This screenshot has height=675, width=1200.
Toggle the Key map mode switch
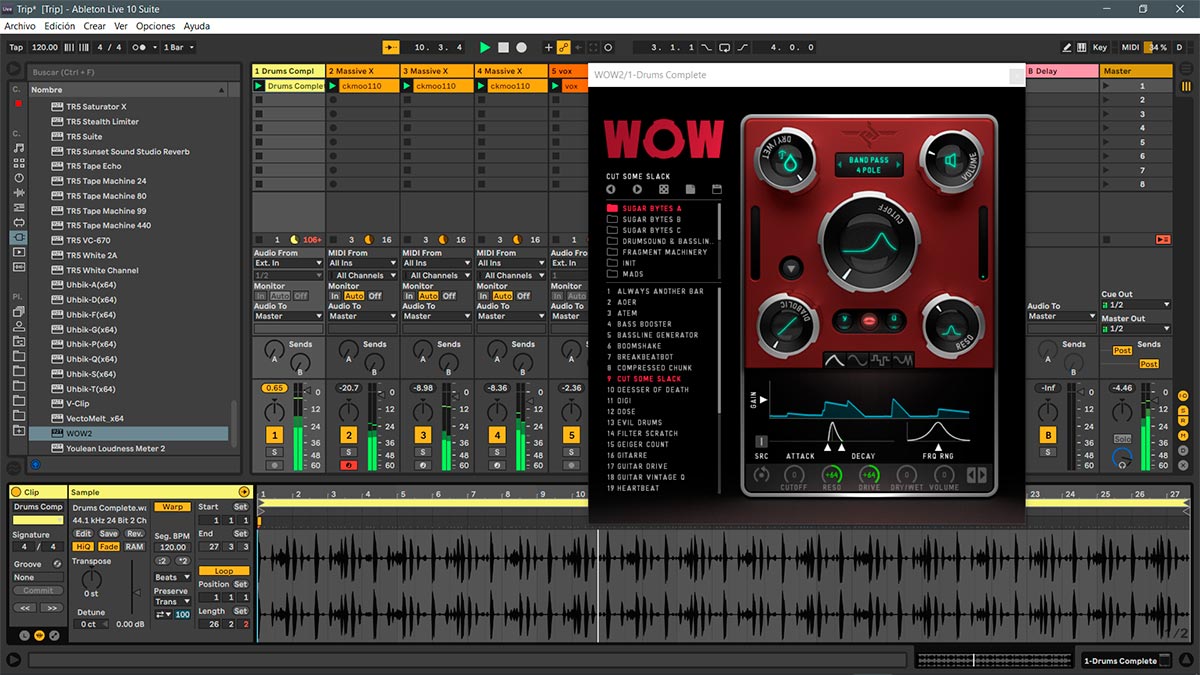coord(1099,47)
